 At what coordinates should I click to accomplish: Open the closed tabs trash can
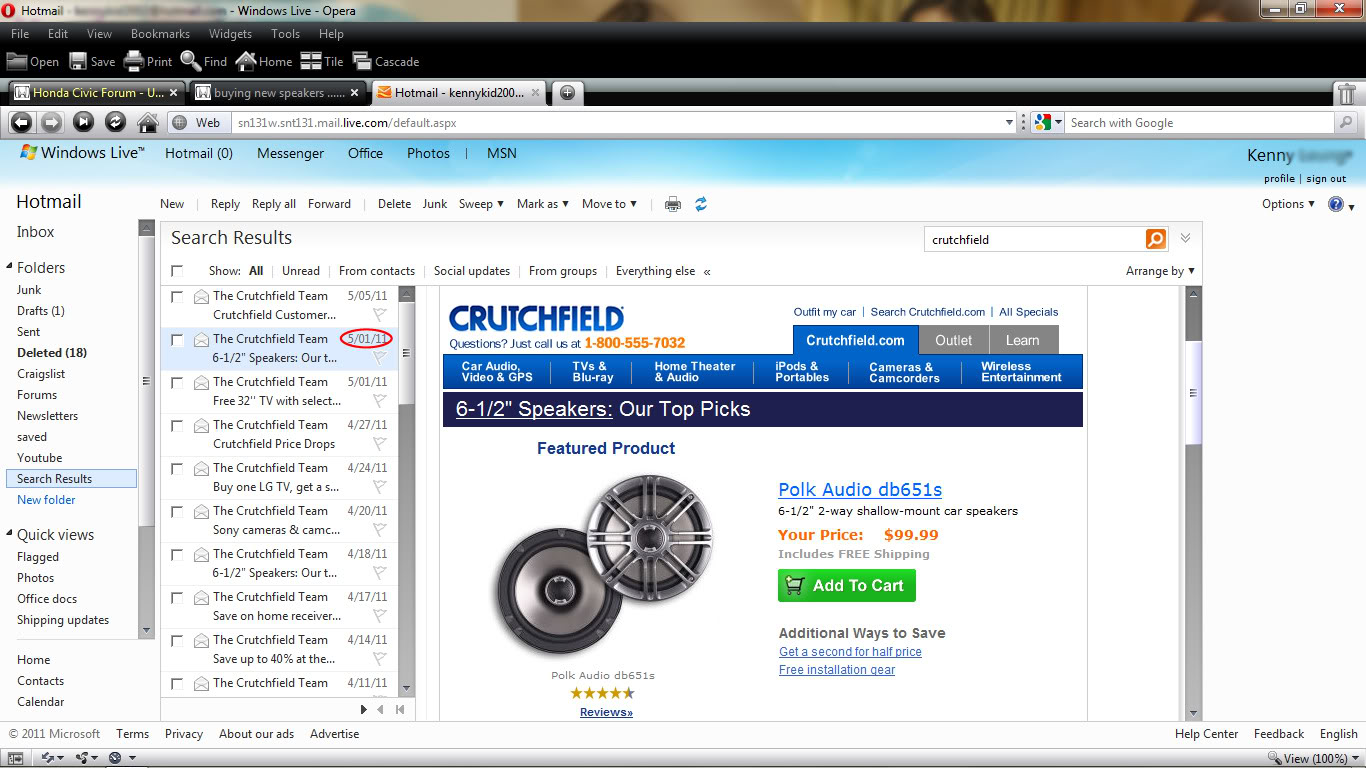pos(1347,93)
